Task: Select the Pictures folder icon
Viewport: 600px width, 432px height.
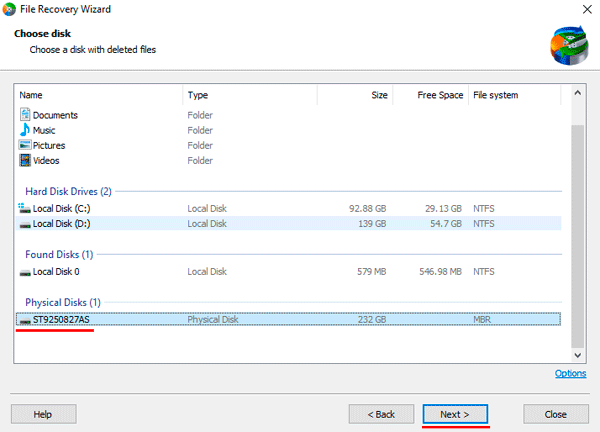Action: 25,145
